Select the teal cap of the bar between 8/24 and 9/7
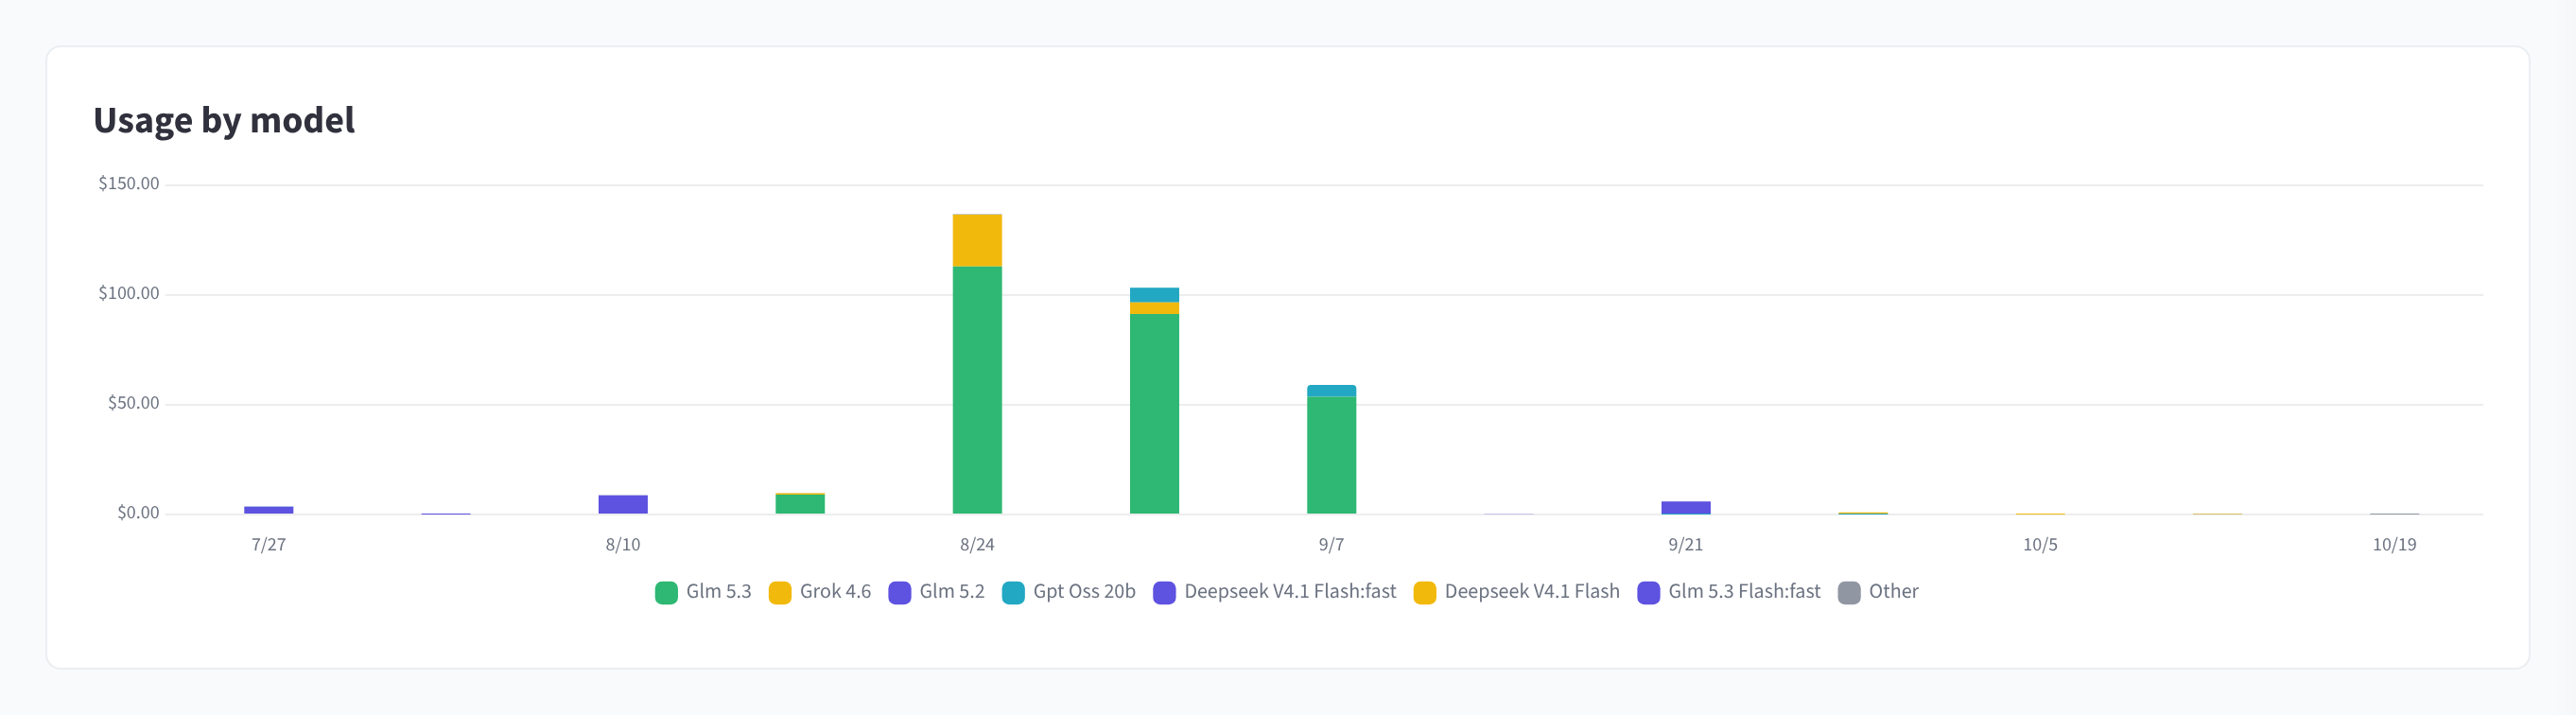Image resolution: width=2576 pixels, height=715 pixels. tap(1154, 295)
